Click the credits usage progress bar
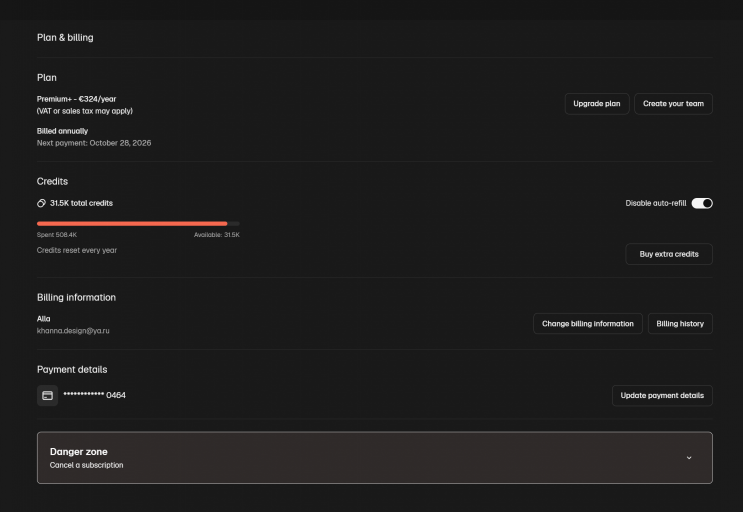Screen dimensions: 743x512 point(138,224)
